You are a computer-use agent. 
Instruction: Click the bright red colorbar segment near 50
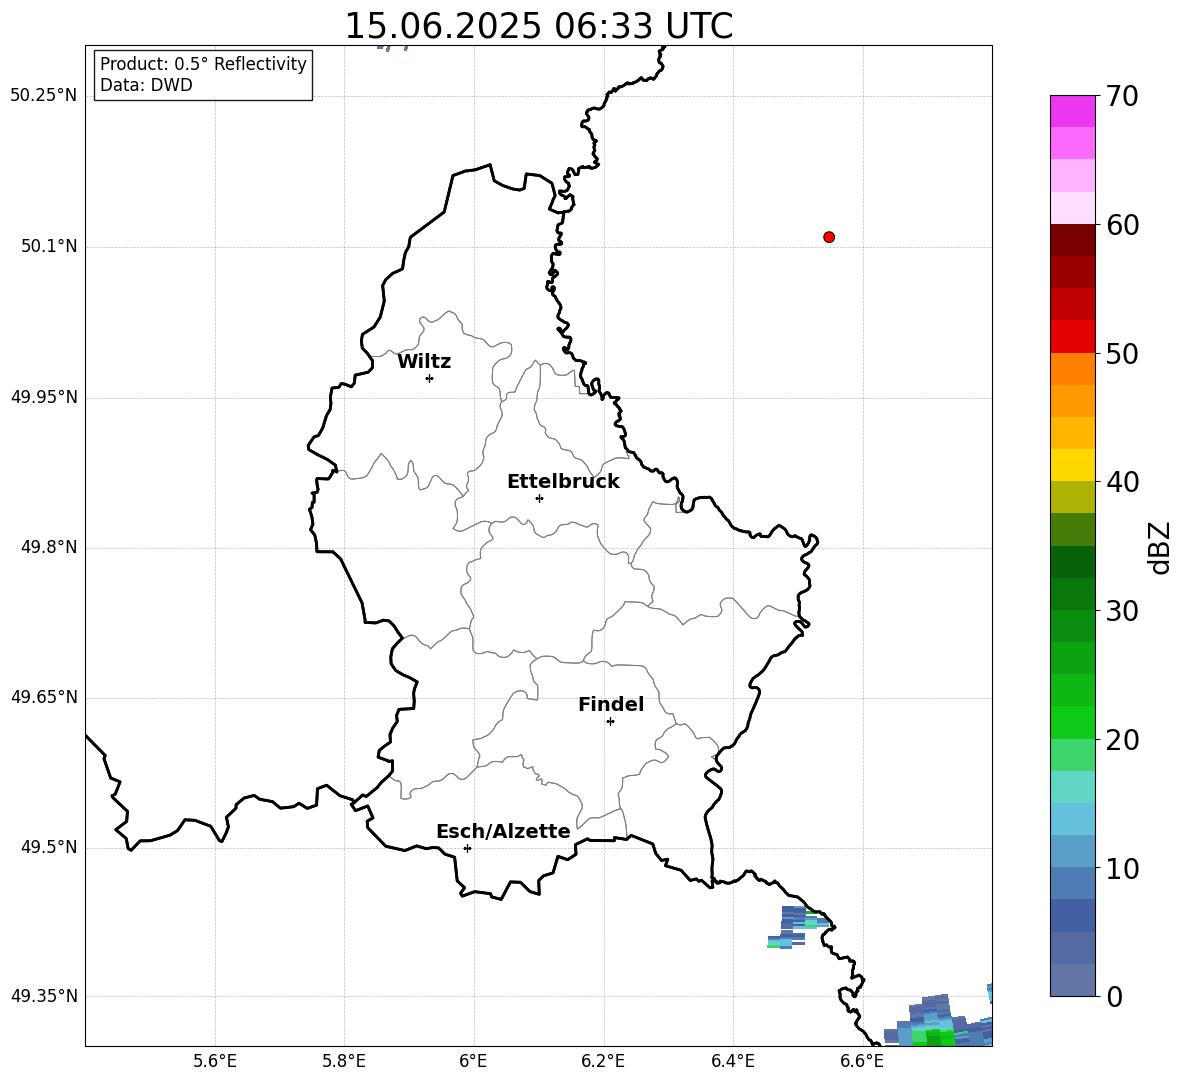pos(1072,337)
